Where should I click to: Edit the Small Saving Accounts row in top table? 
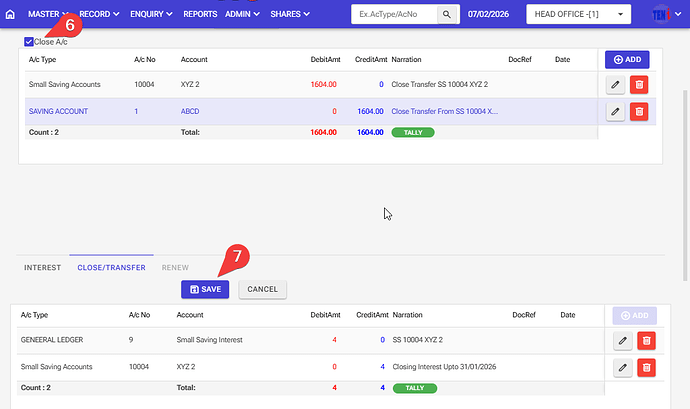tap(615, 85)
